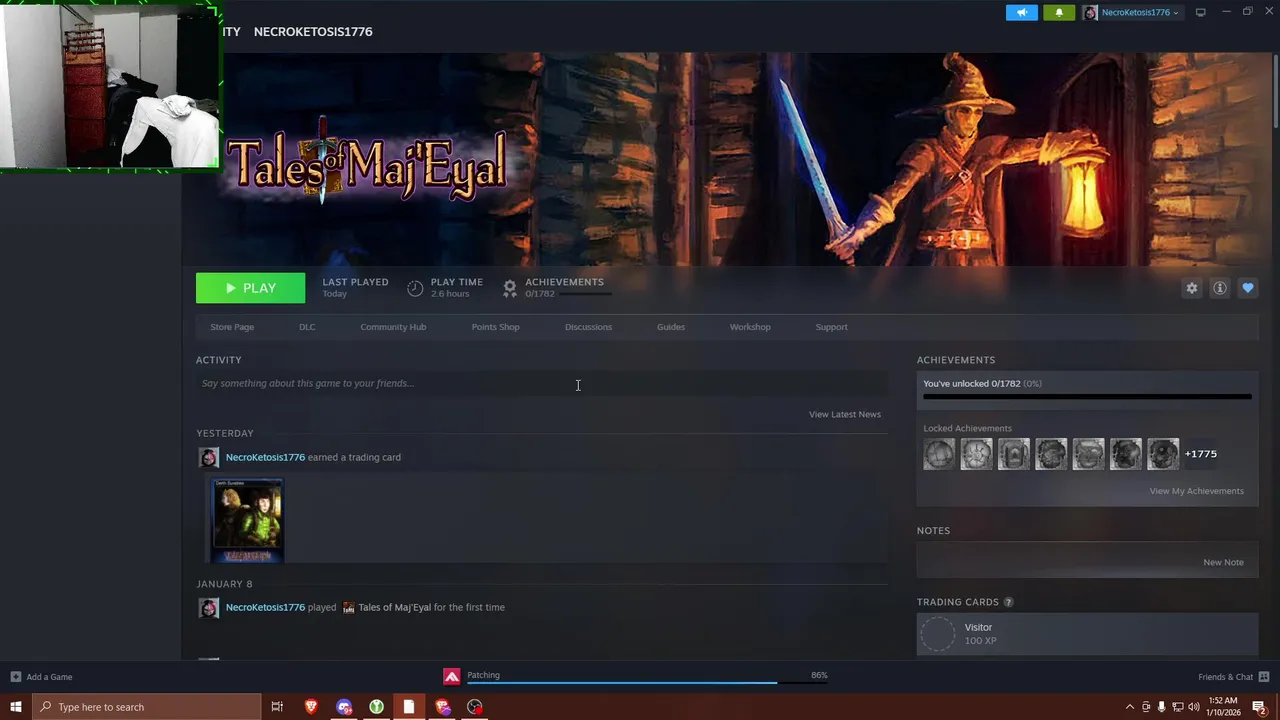
Task: Open the Windows notification center
Action: [1260, 707]
